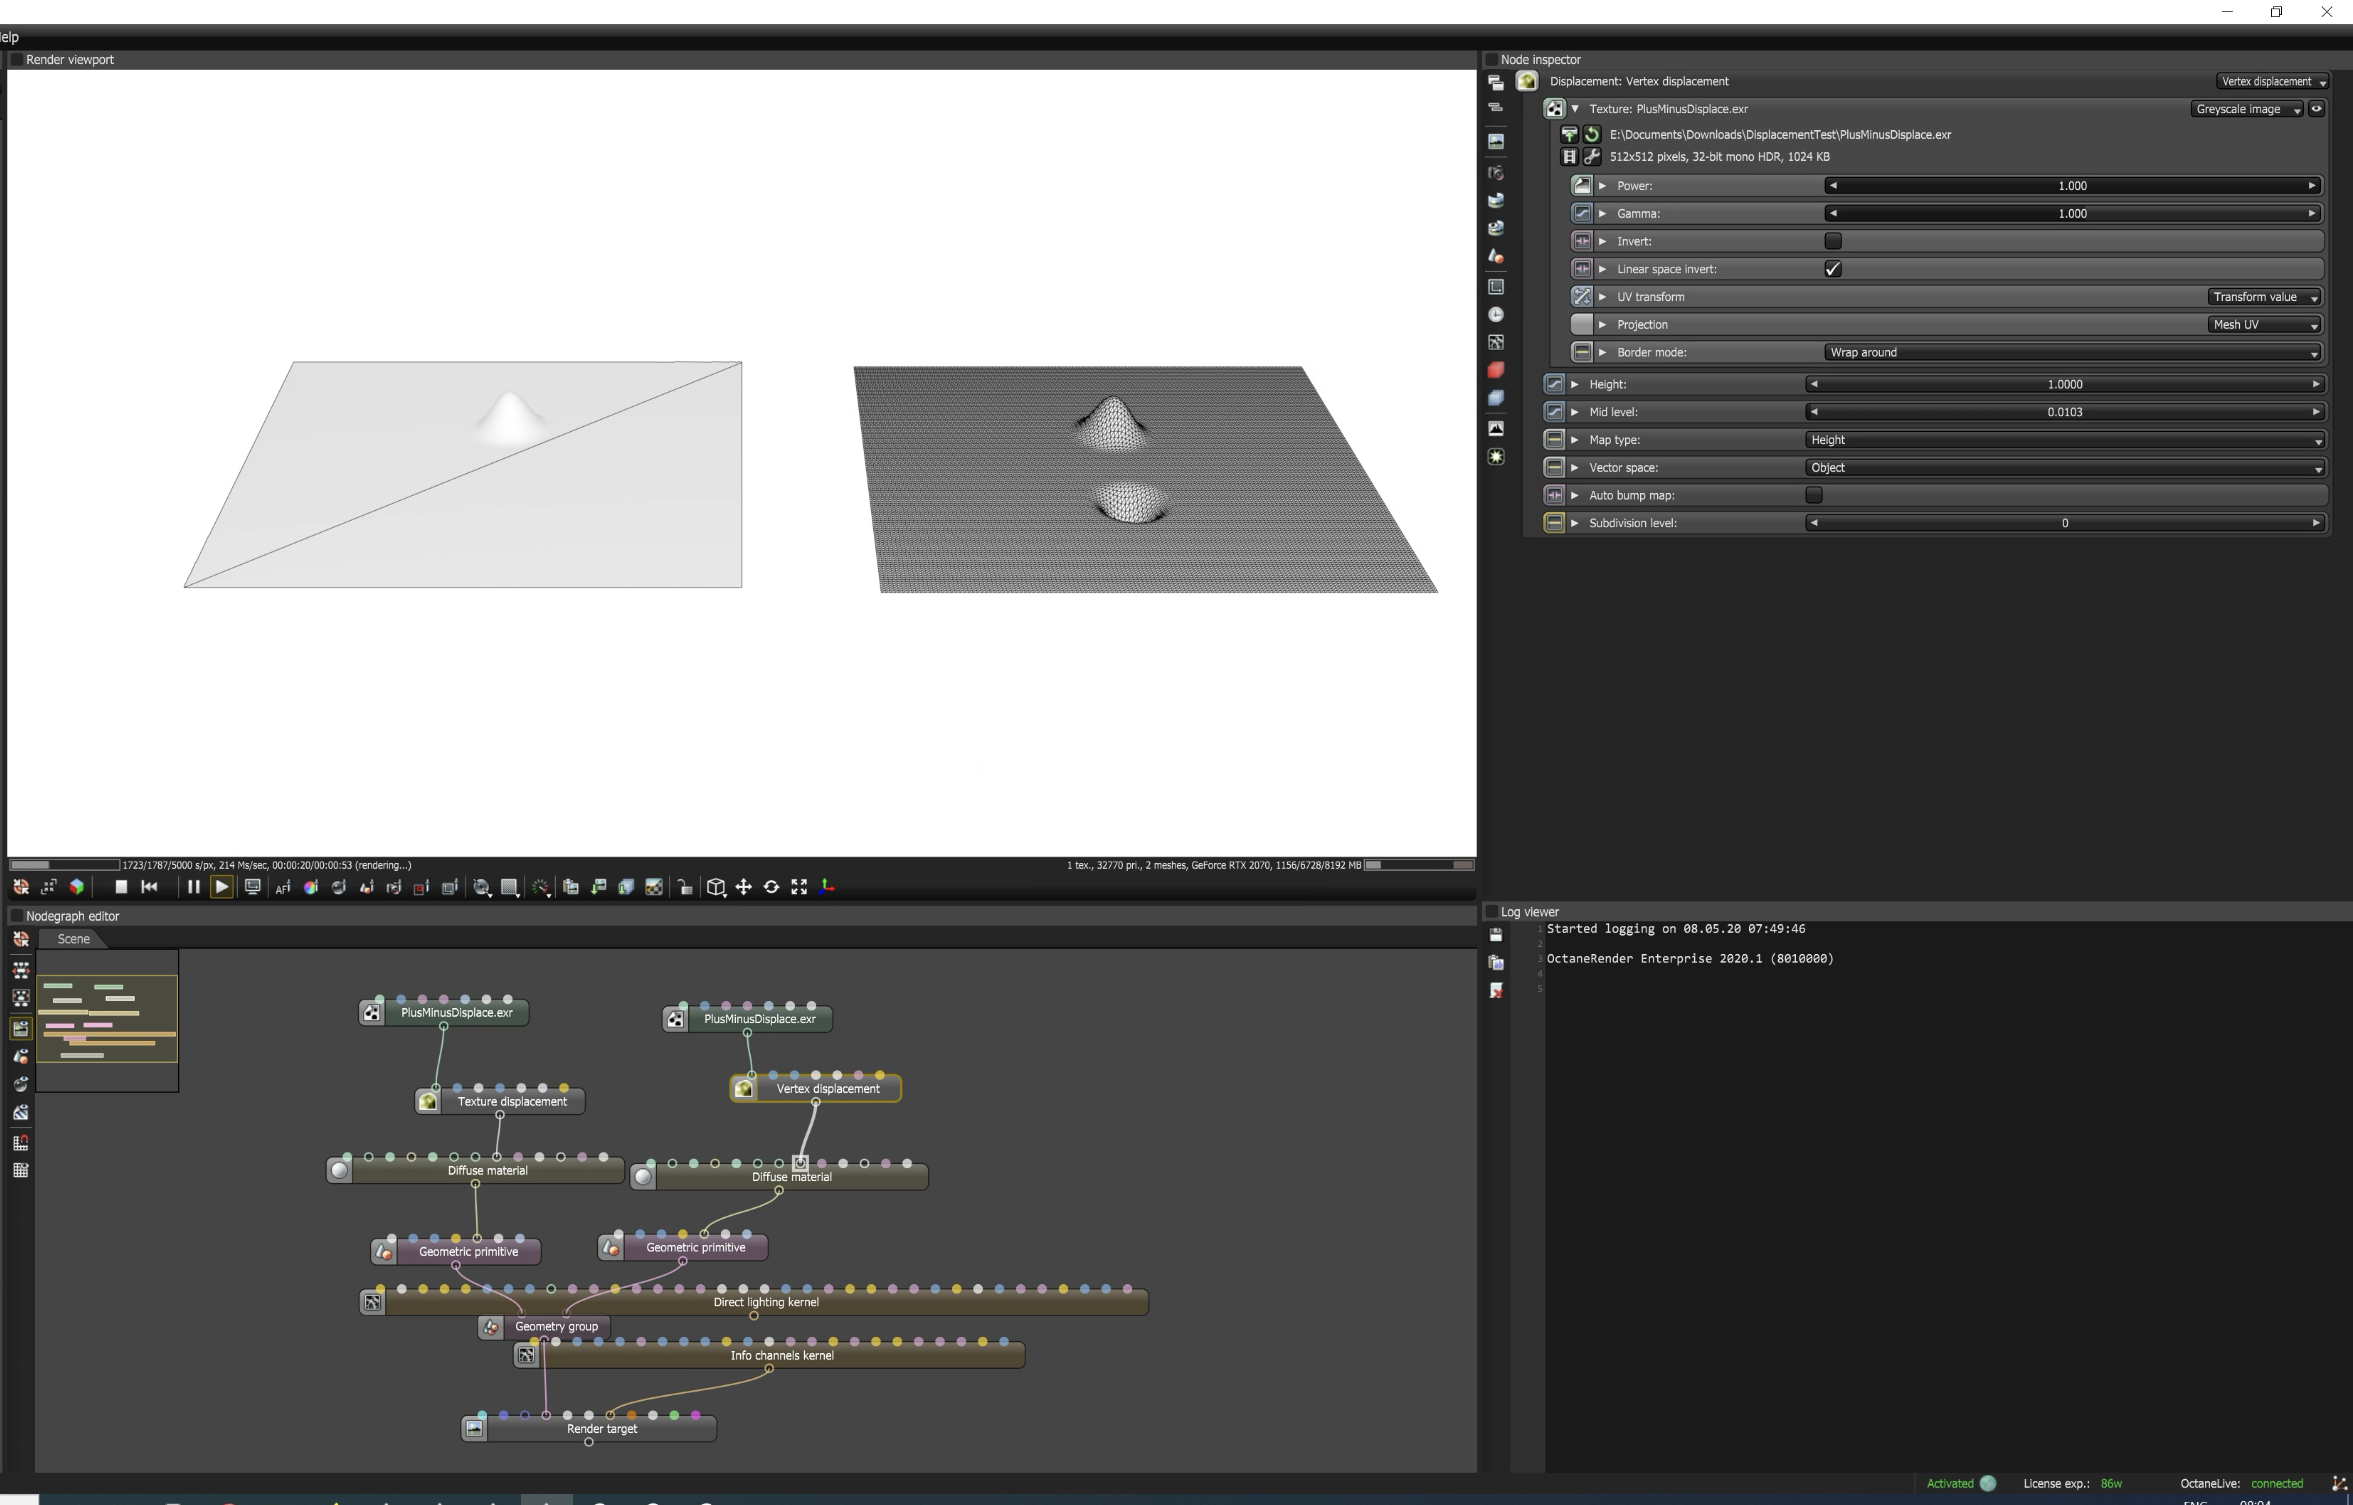Click the save log icon in Log viewer

(1496, 935)
